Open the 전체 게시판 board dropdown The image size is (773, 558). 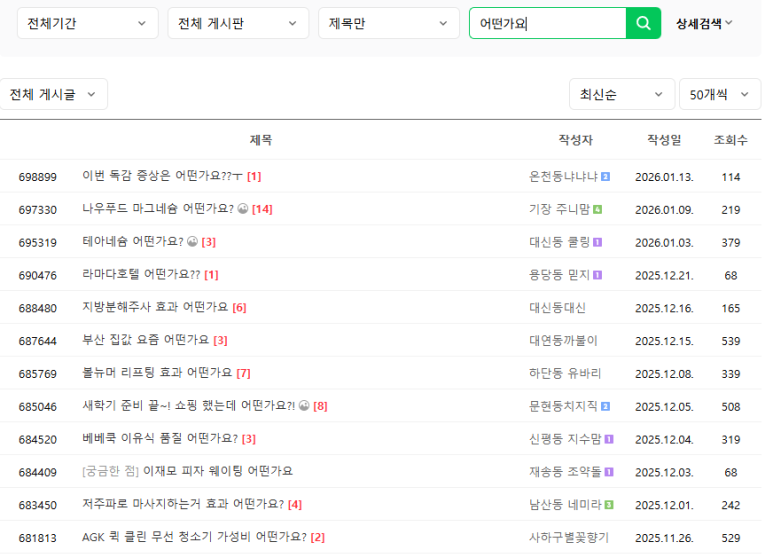[238, 23]
